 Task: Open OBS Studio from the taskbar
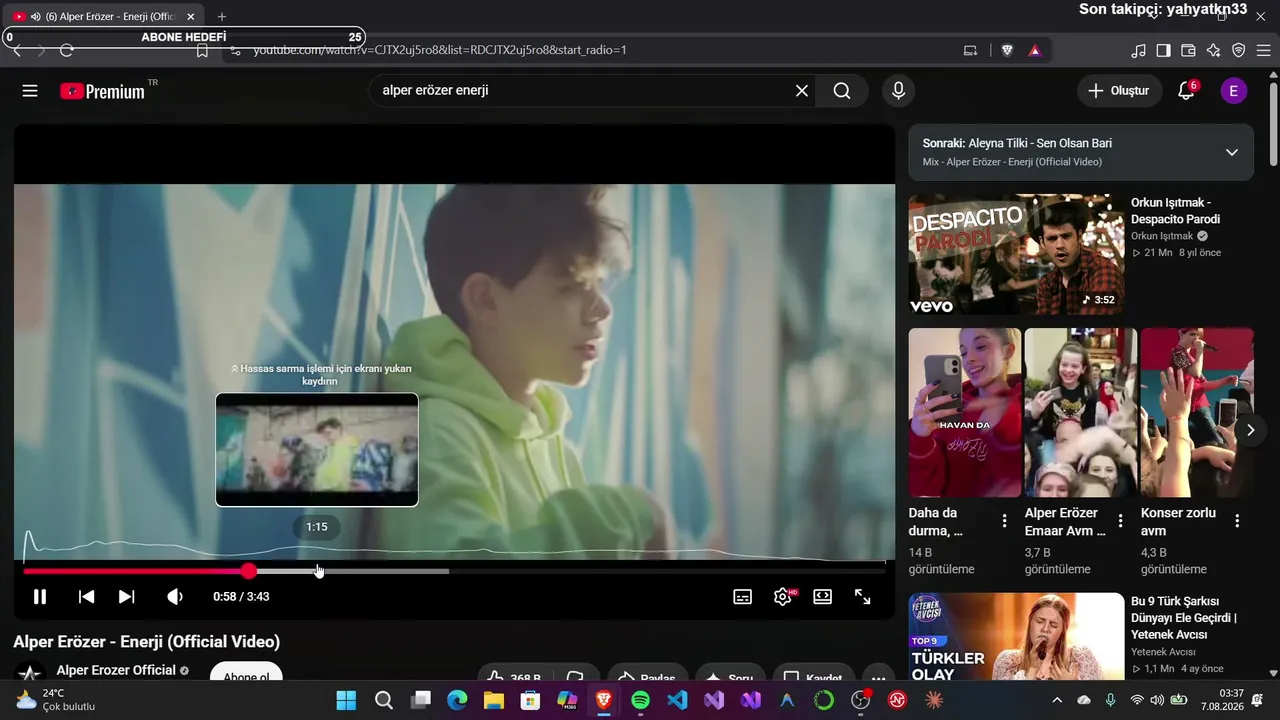pos(861,700)
